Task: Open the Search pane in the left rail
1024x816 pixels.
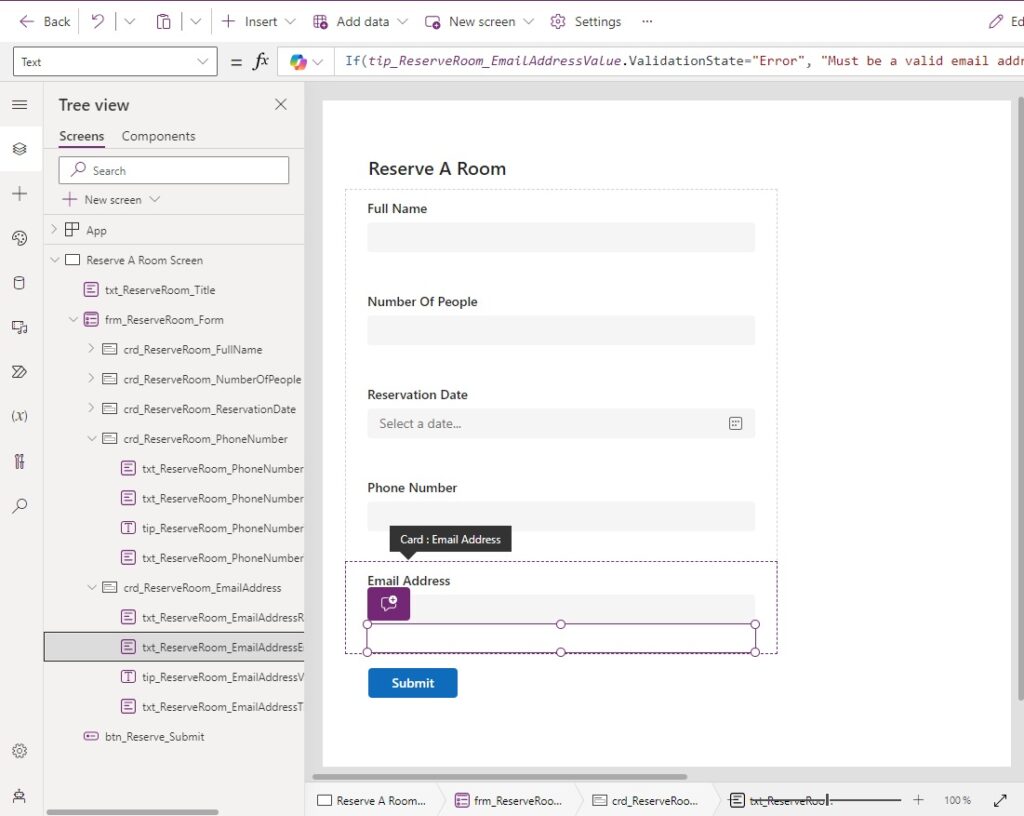Action: click(20, 505)
